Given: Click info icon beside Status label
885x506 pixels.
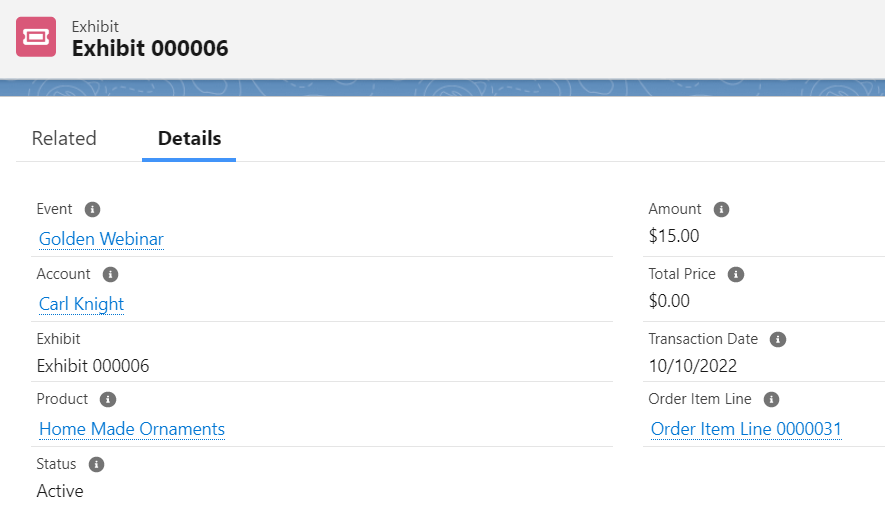Looking at the screenshot, I should pyautogui.click(x=96, y=464).
